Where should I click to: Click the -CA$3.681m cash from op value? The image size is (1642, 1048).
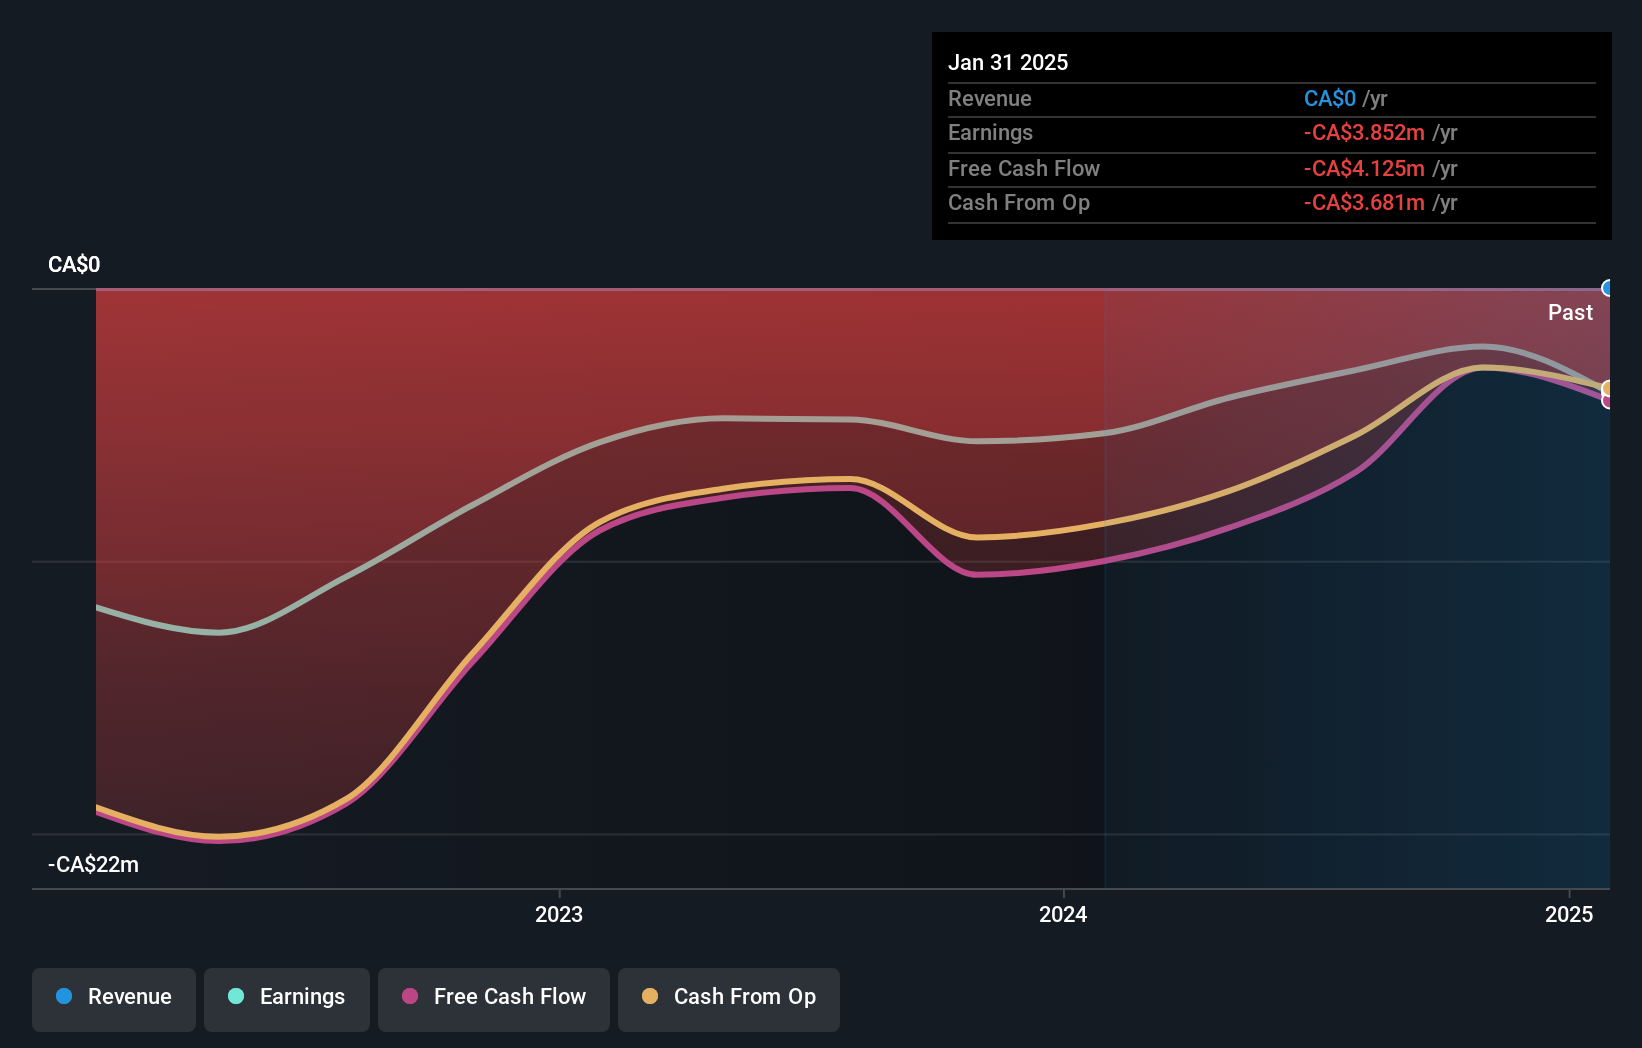tap(1364, 202)
